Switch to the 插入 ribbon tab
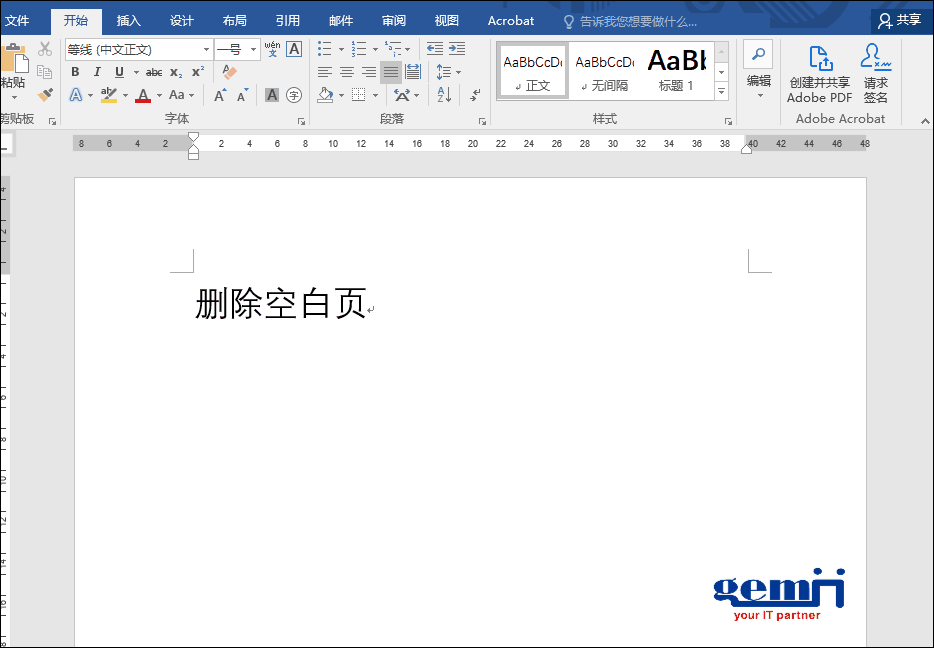This screenshot has height=648, width=934. click(129, 20)
